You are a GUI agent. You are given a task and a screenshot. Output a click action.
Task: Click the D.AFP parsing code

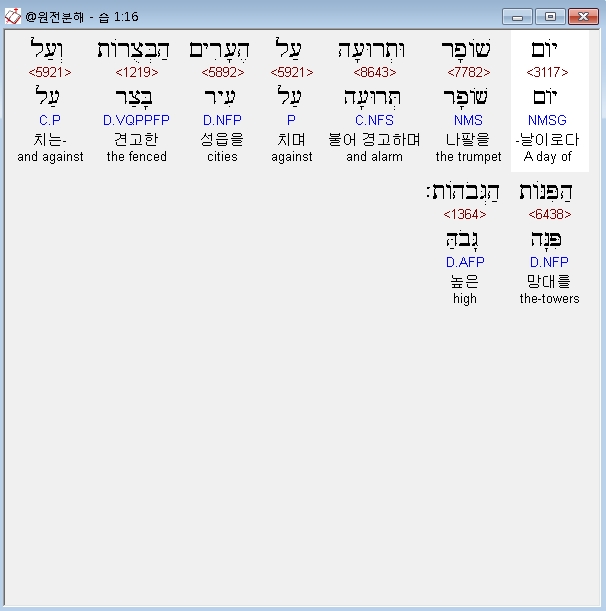465,262
